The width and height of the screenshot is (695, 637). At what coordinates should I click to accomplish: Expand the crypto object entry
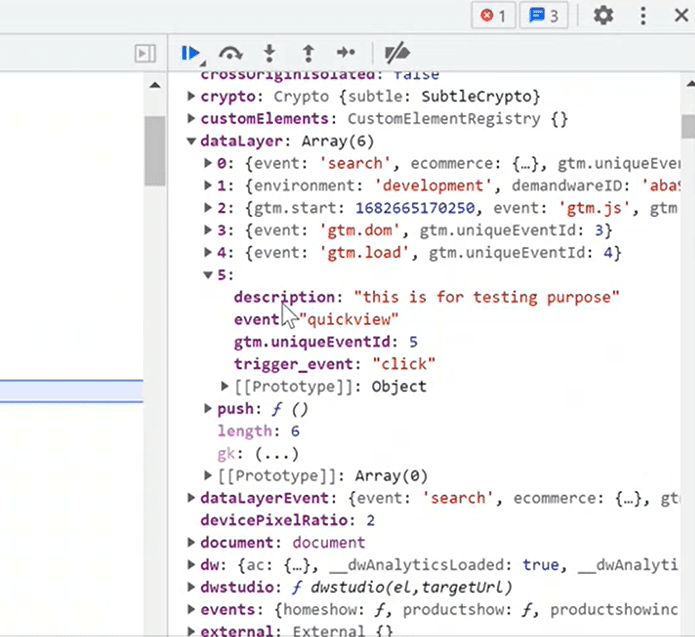click(x=192, y=96)
